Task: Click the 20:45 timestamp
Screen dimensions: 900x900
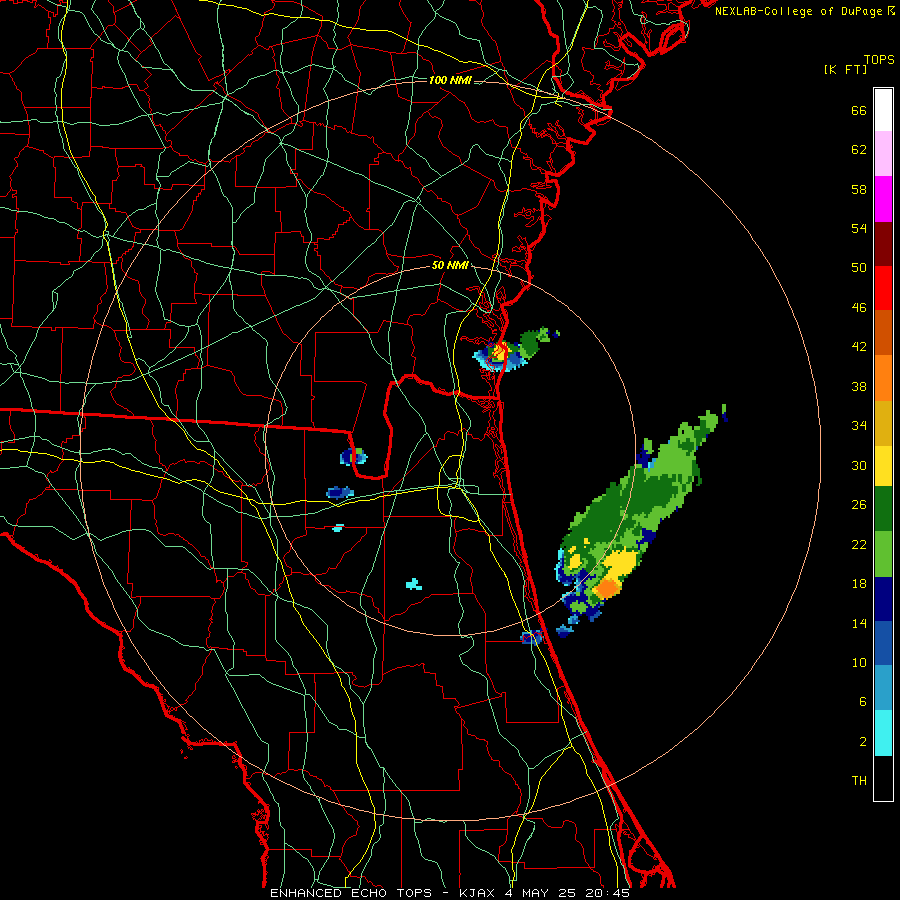Action: (608, 893)
